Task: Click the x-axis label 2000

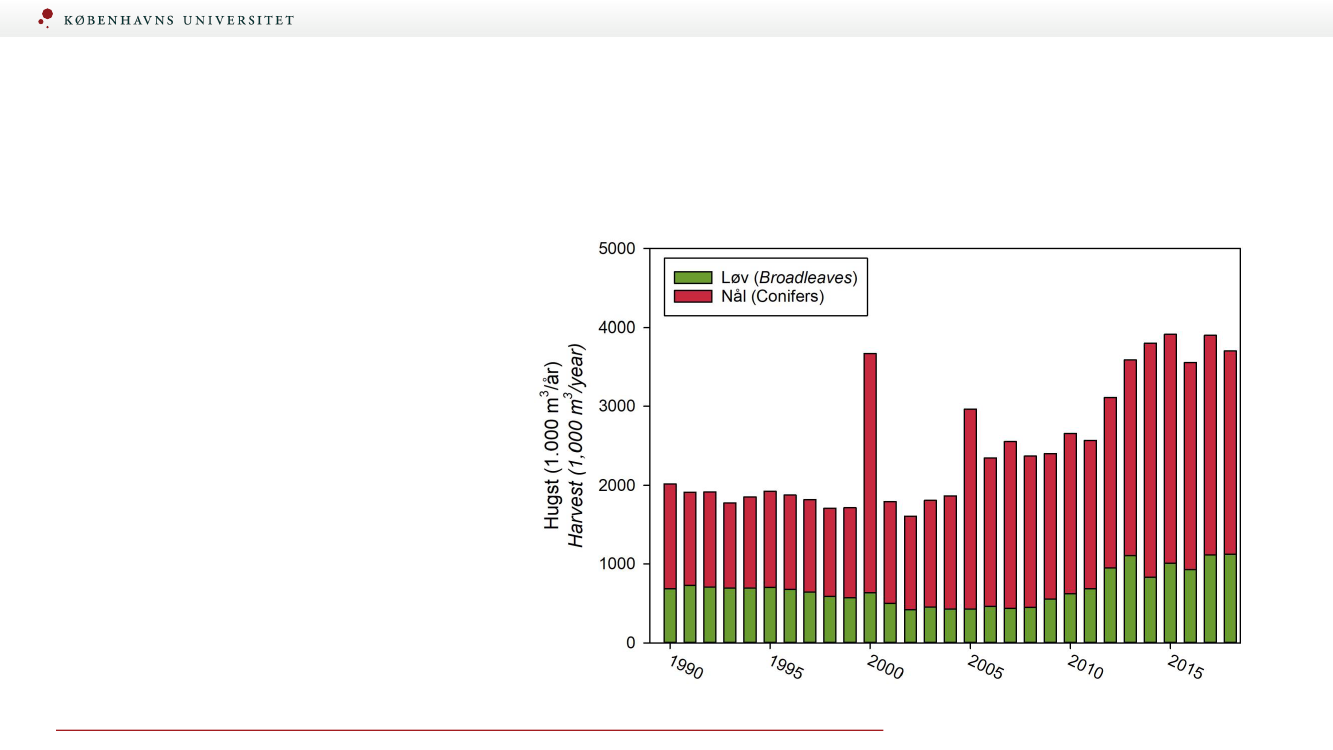Action: (886, 667)
